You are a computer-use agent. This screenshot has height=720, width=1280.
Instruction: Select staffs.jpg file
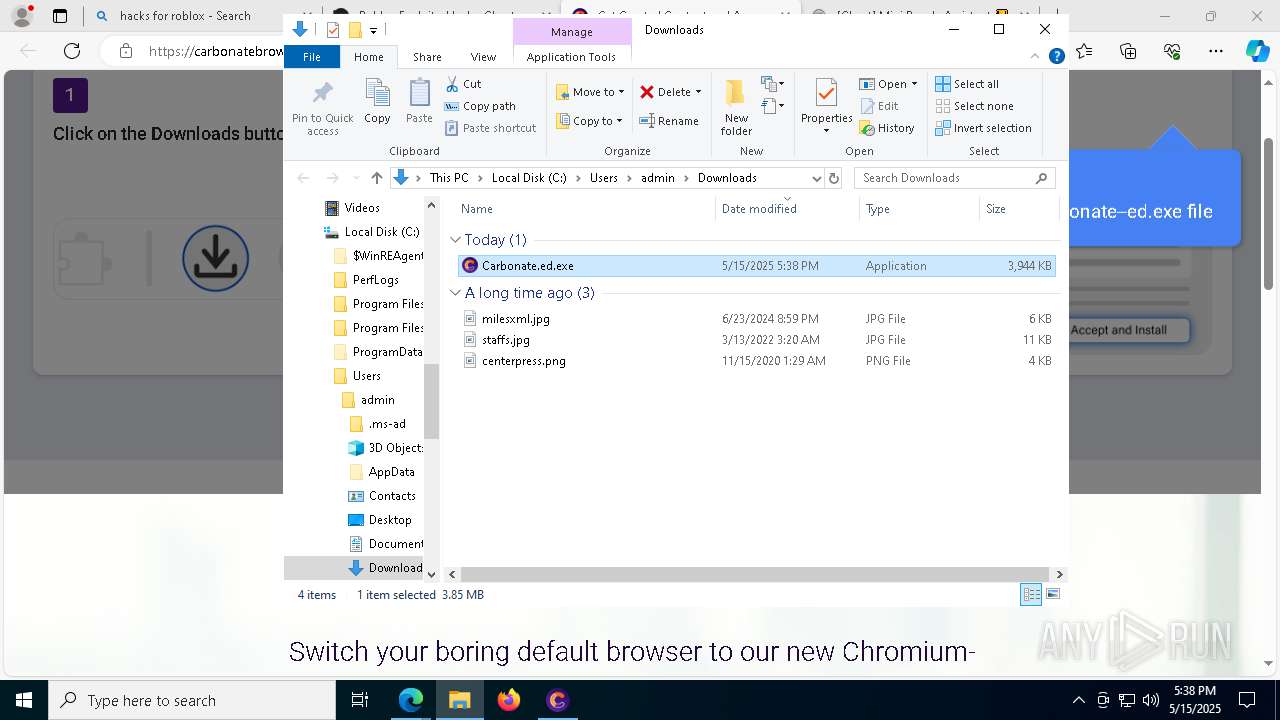click(x=756, y=340)
